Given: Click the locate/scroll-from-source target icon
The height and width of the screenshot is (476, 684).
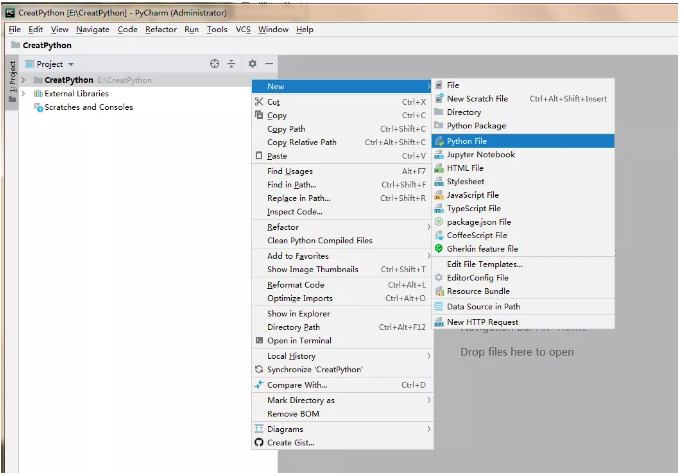Looking at the screenshot, I should pyautogui.click(x=215, y=64).
